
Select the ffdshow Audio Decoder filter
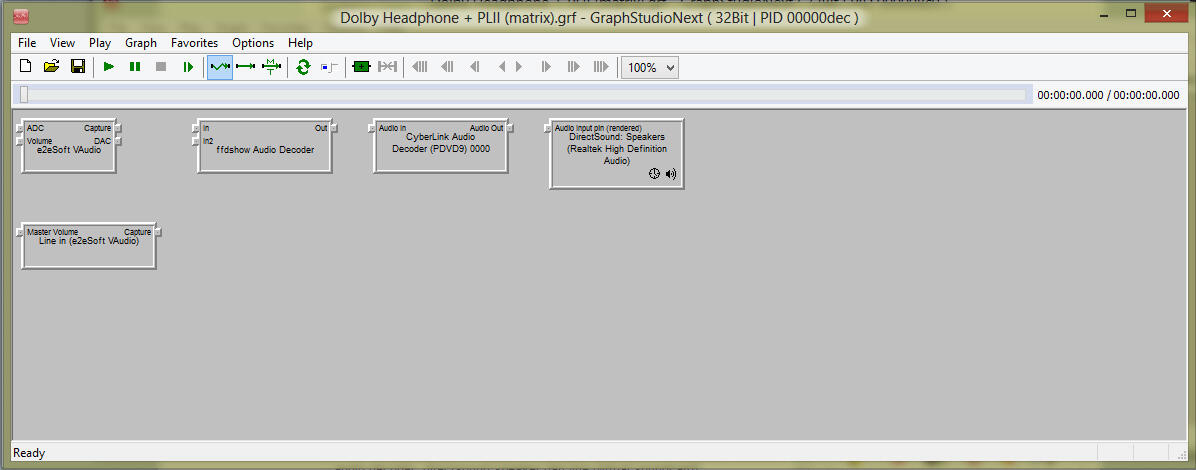coord(265,146)
